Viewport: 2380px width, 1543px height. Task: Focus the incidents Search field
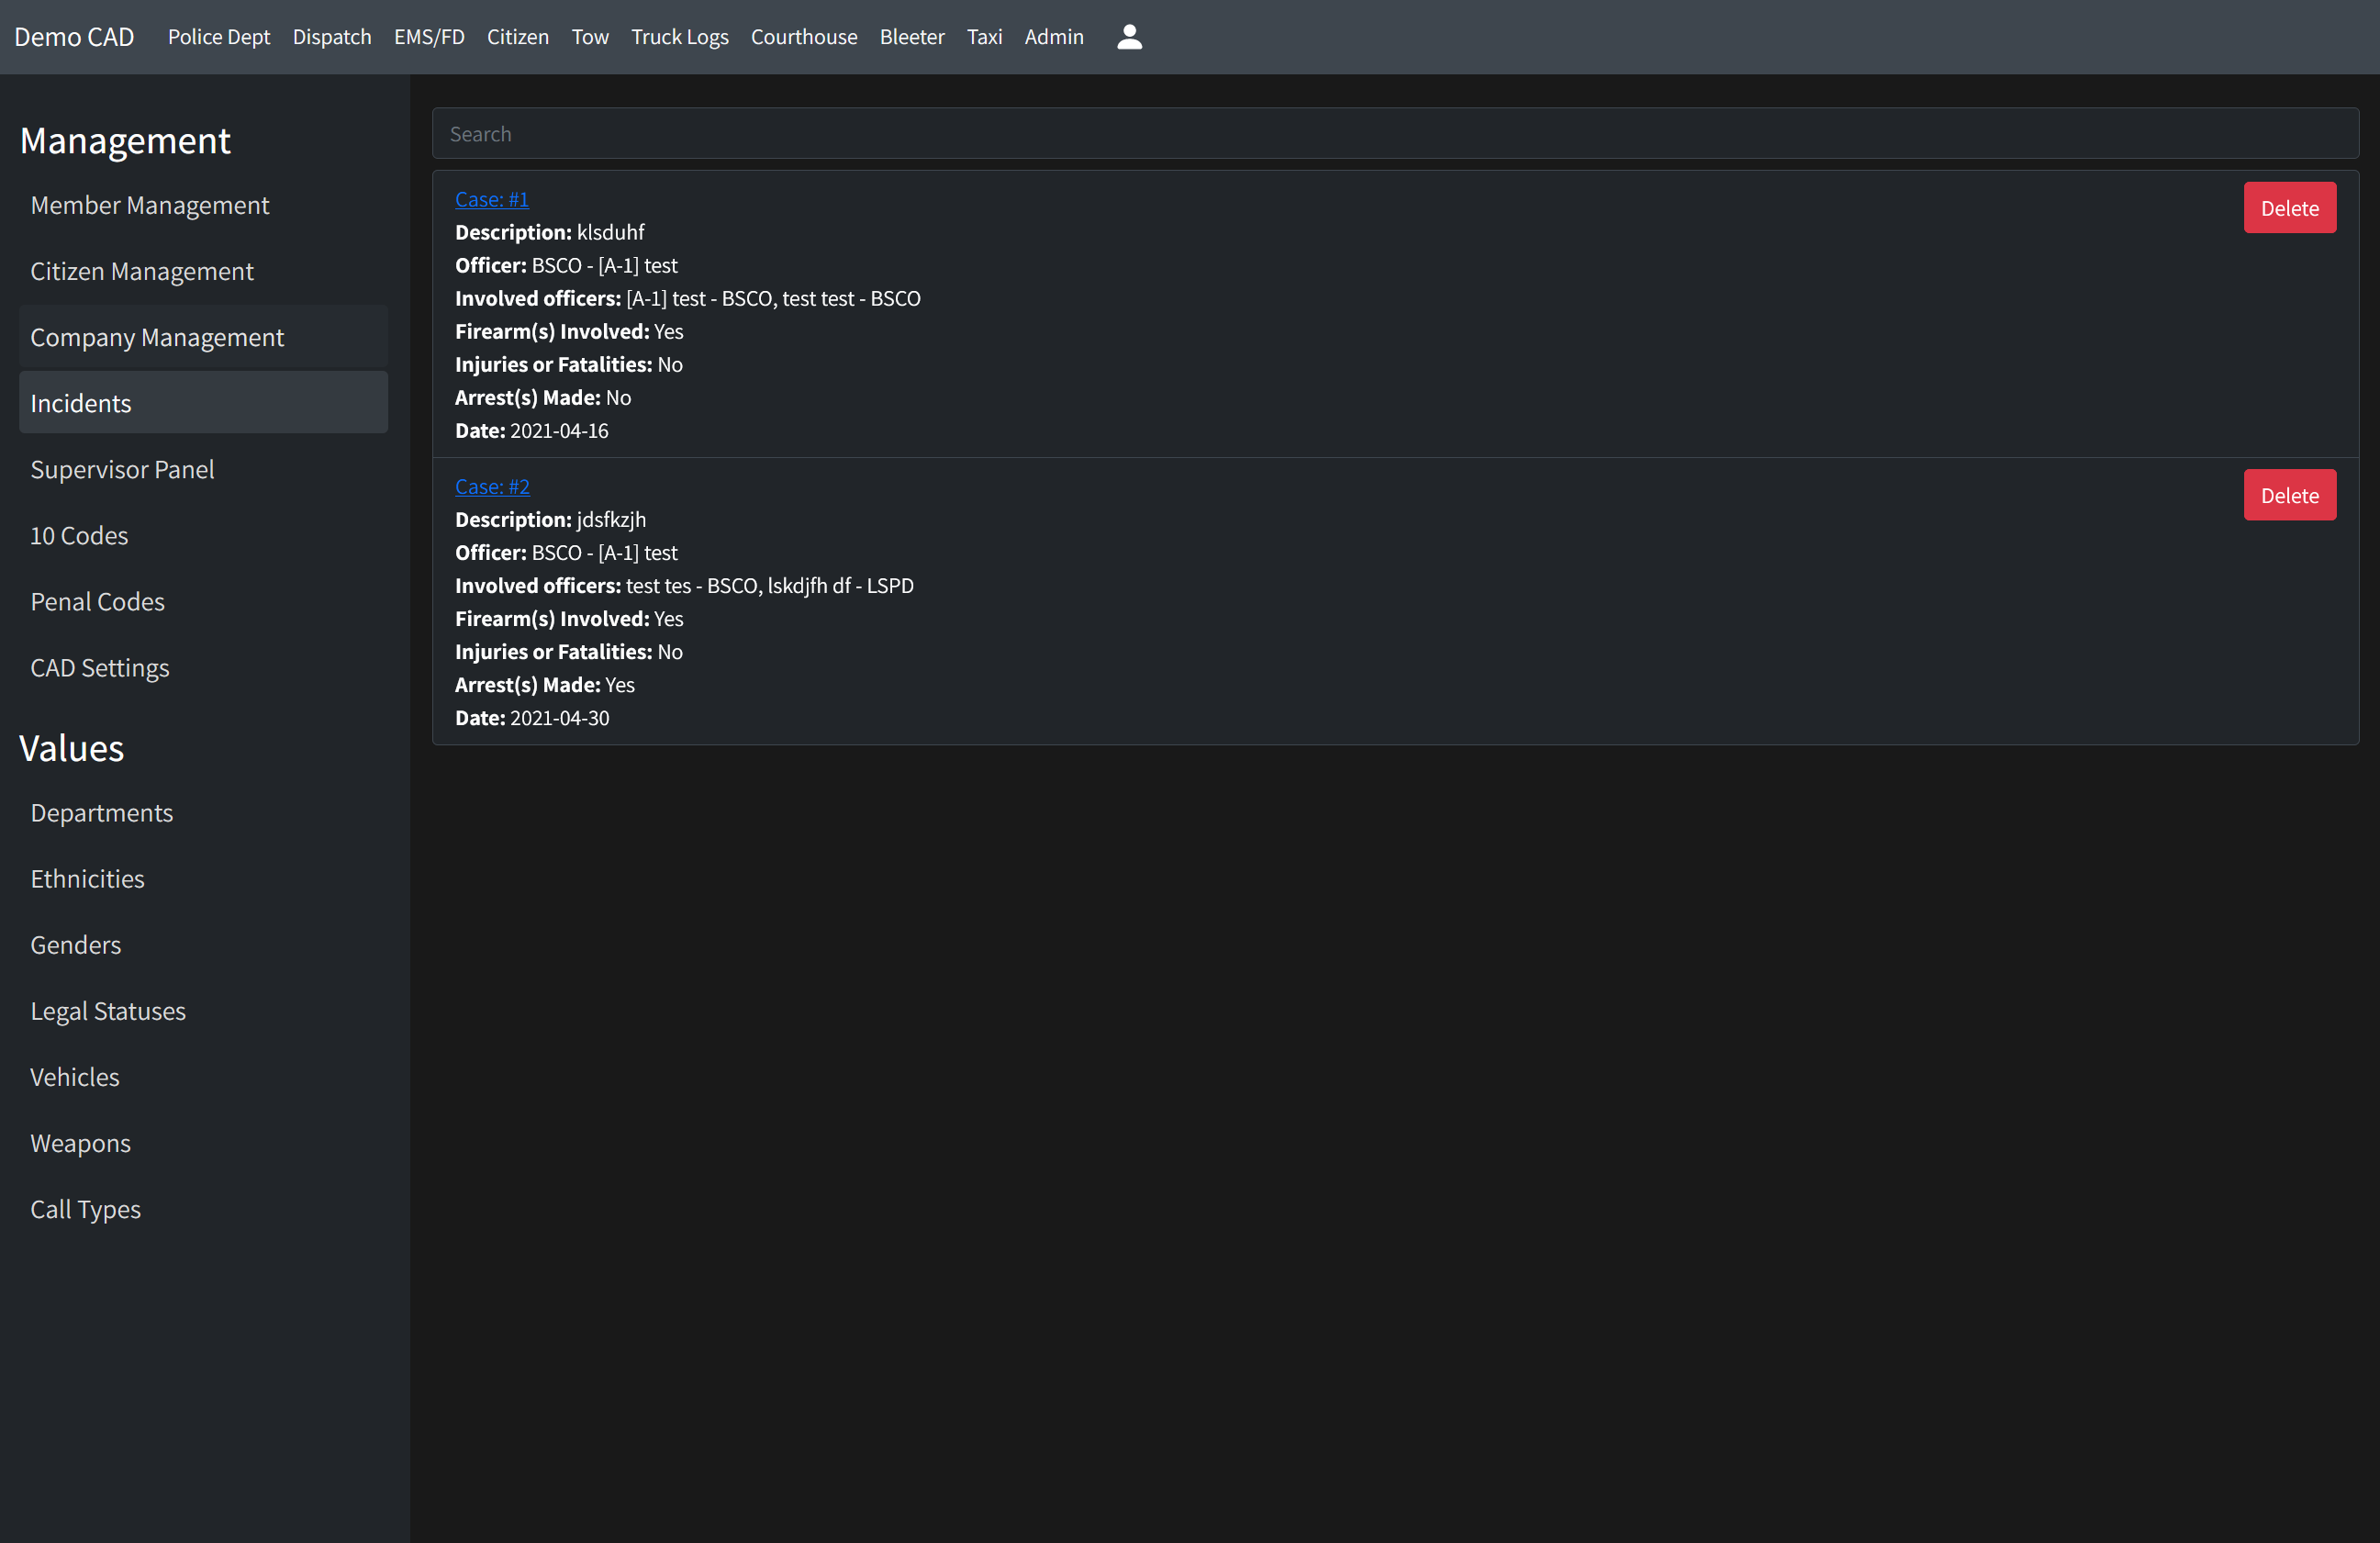tap(1394, 134)
